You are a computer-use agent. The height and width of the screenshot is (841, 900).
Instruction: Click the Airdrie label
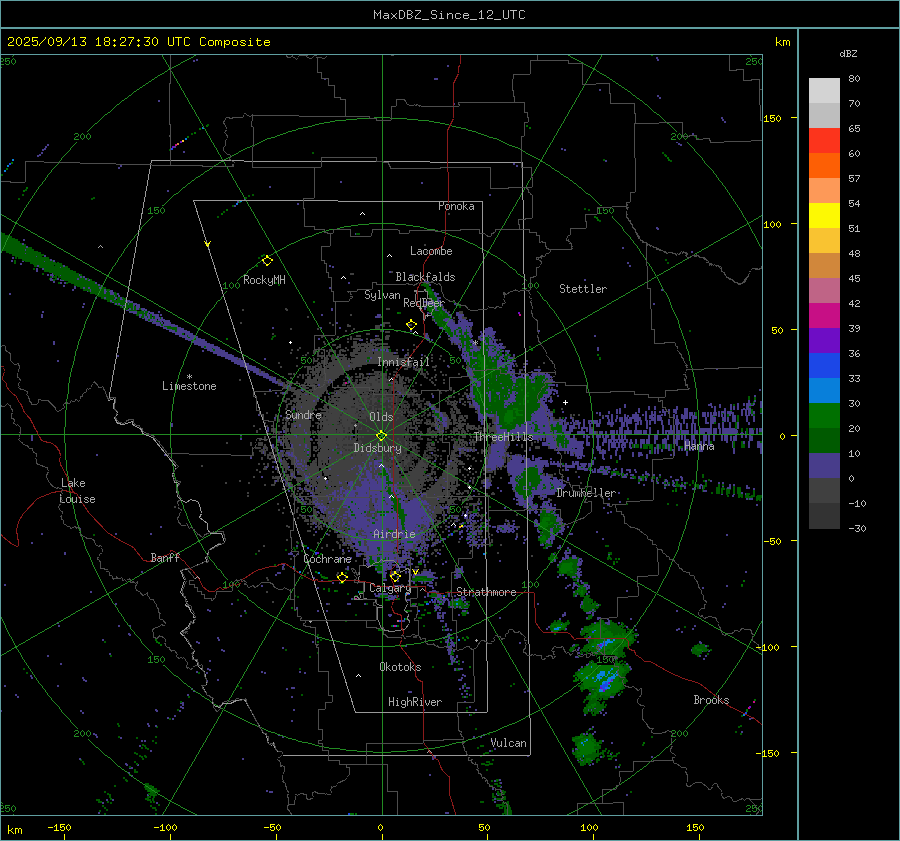point(394,534)
